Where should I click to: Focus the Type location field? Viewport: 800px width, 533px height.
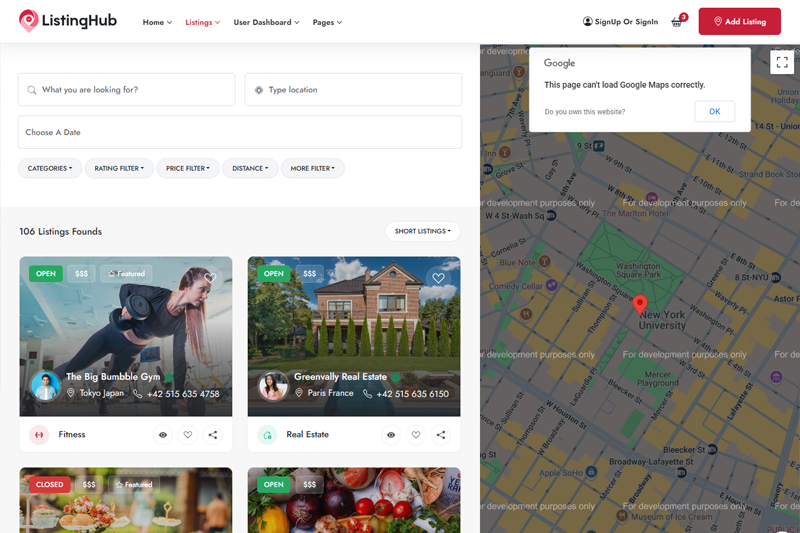point(353,90)
